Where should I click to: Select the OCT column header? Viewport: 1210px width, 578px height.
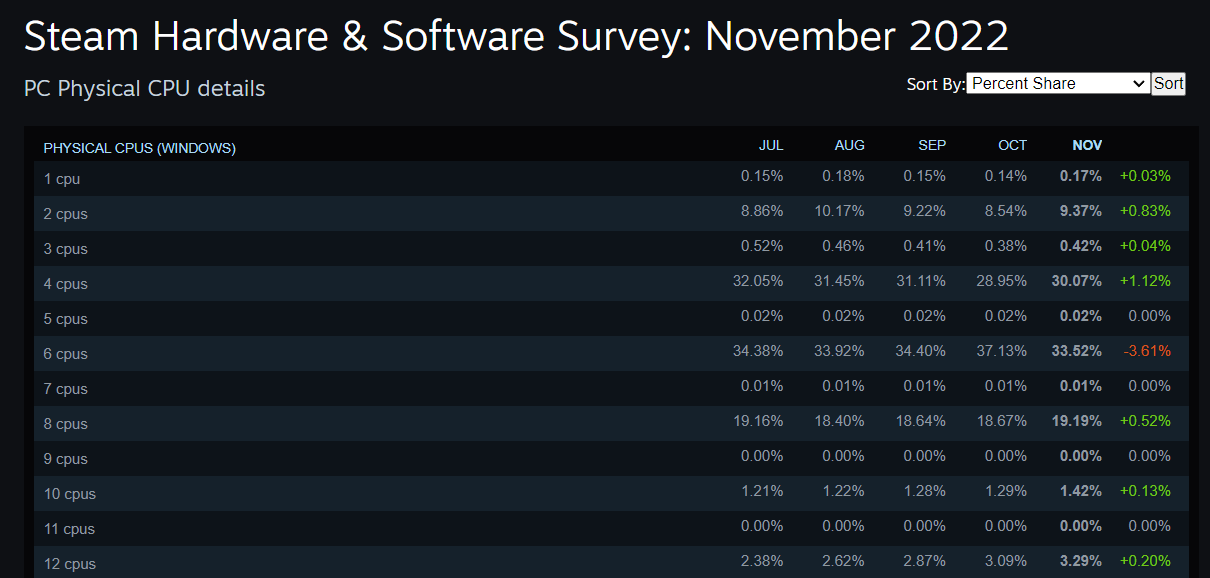pyautogui.click(x=1011, y=145)
